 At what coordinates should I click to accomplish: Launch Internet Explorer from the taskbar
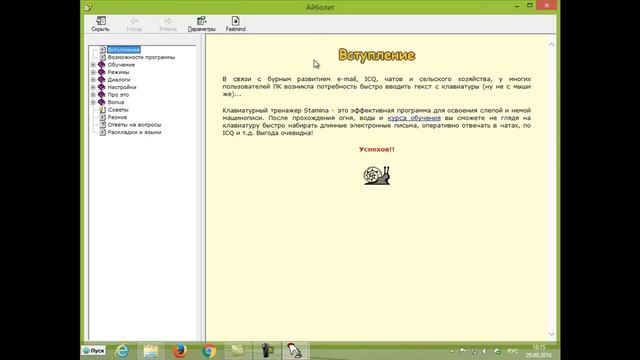pos(122,351)
